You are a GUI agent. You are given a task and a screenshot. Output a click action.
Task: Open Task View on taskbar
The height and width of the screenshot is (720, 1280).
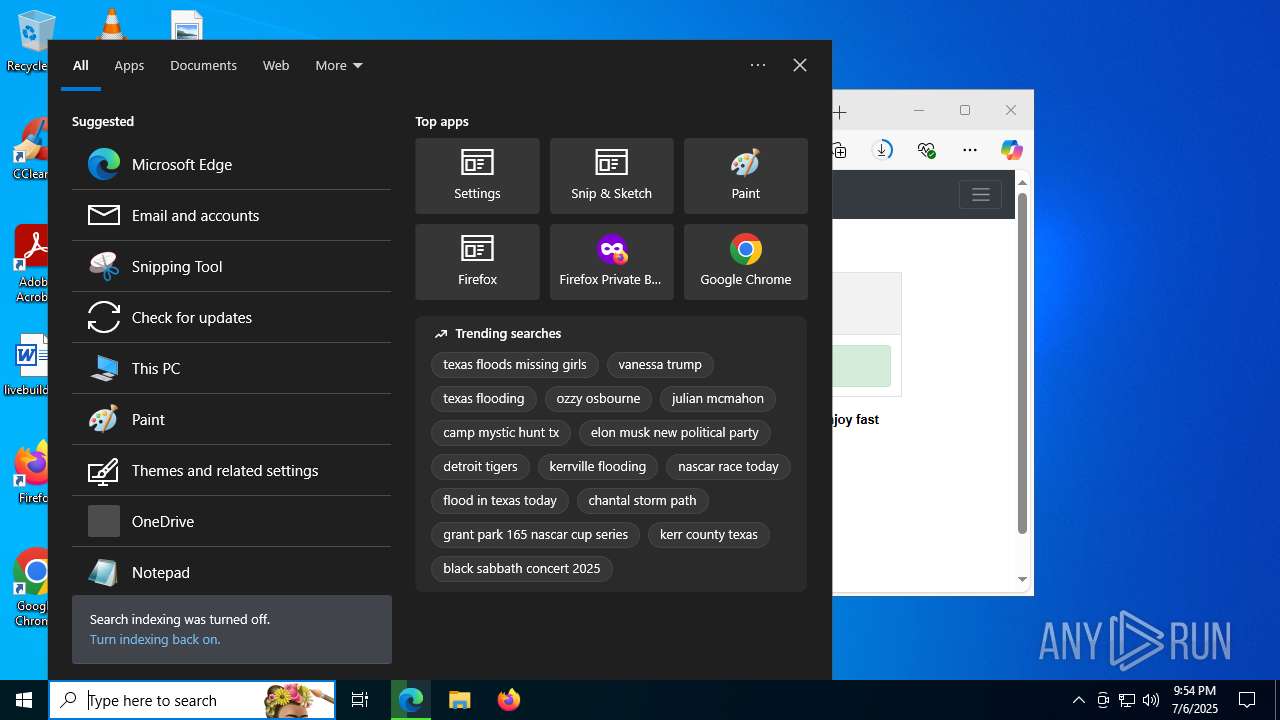[360, 700]
